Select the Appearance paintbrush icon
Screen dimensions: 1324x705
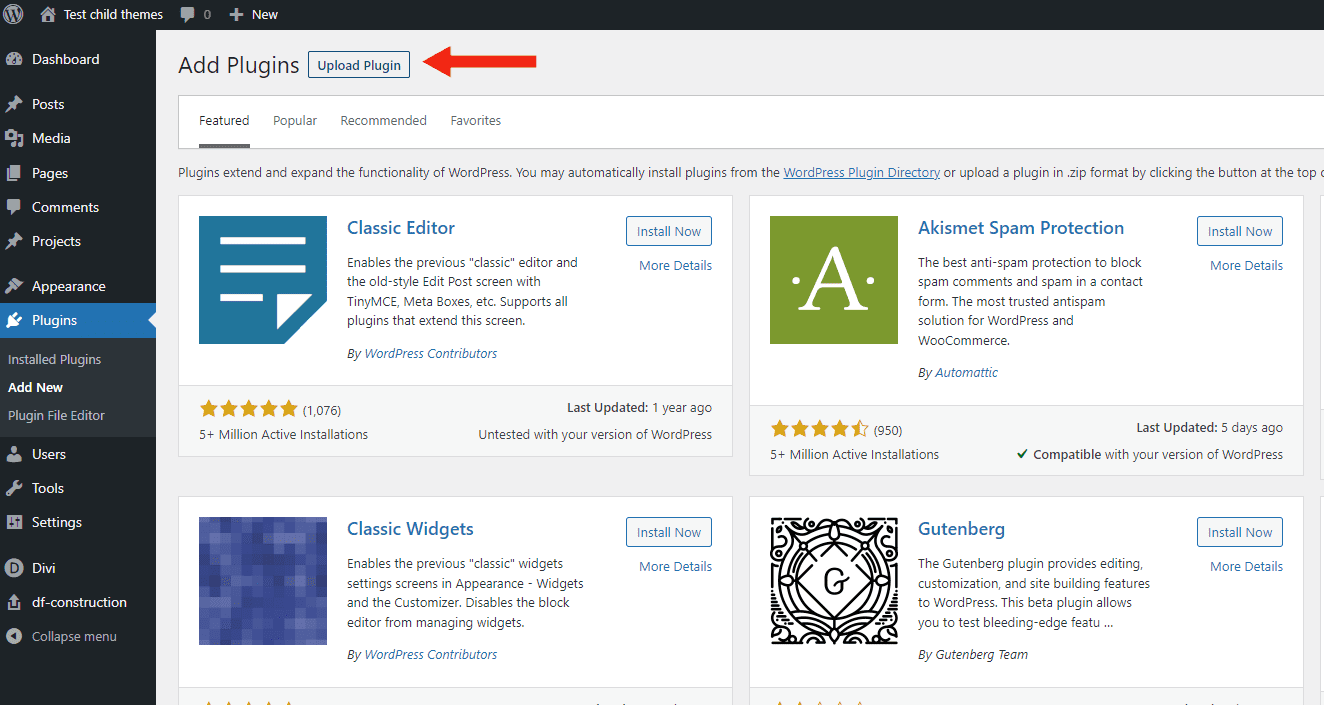click(x=14, y=286)
